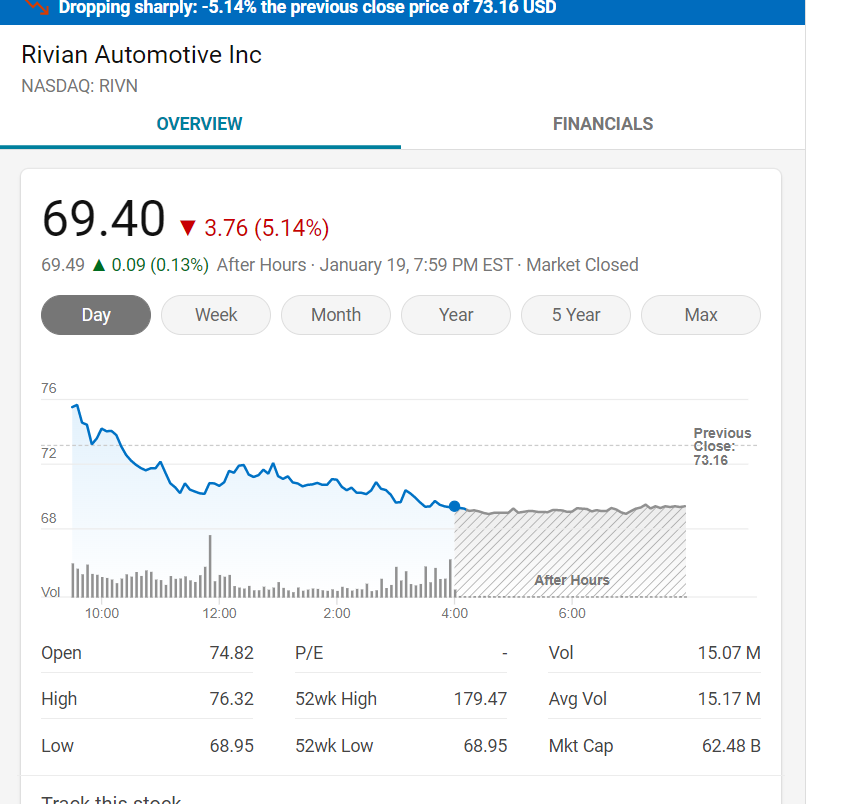Click the dropping sharply trend arrow icon

coord(37,6)
